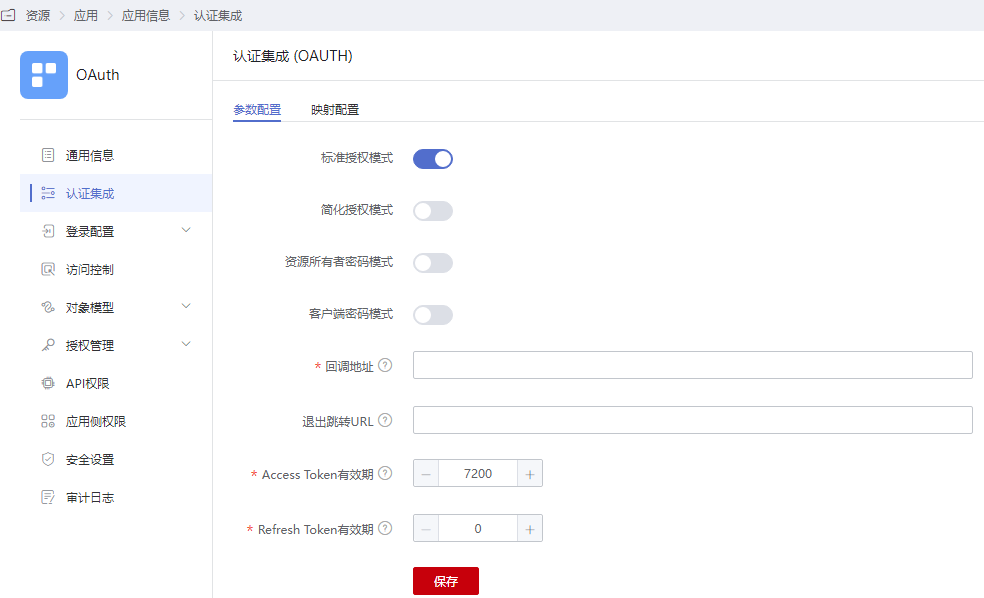
Task: Click the 回调地址 input field
Action: pyautogui.click(x=693, y=365)
